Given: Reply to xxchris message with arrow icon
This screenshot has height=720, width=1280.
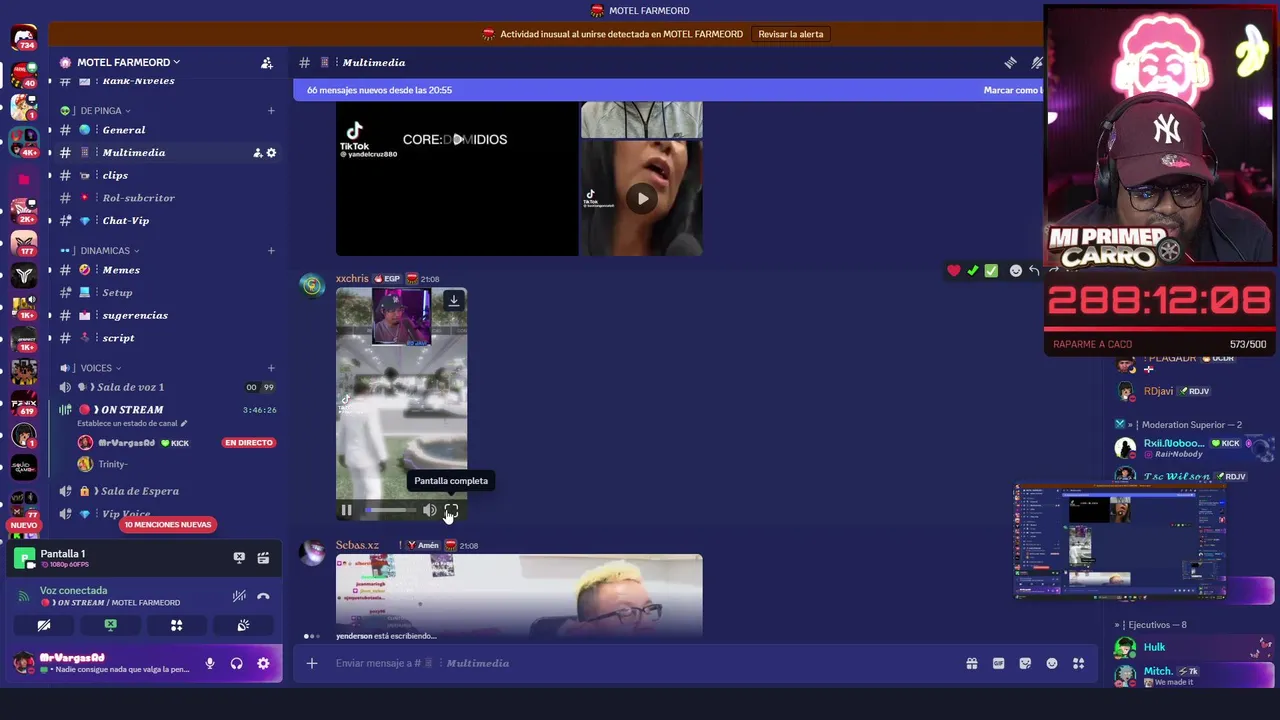Looking at the screenshot, I should pyautogui.click(x=1034, y=270).
